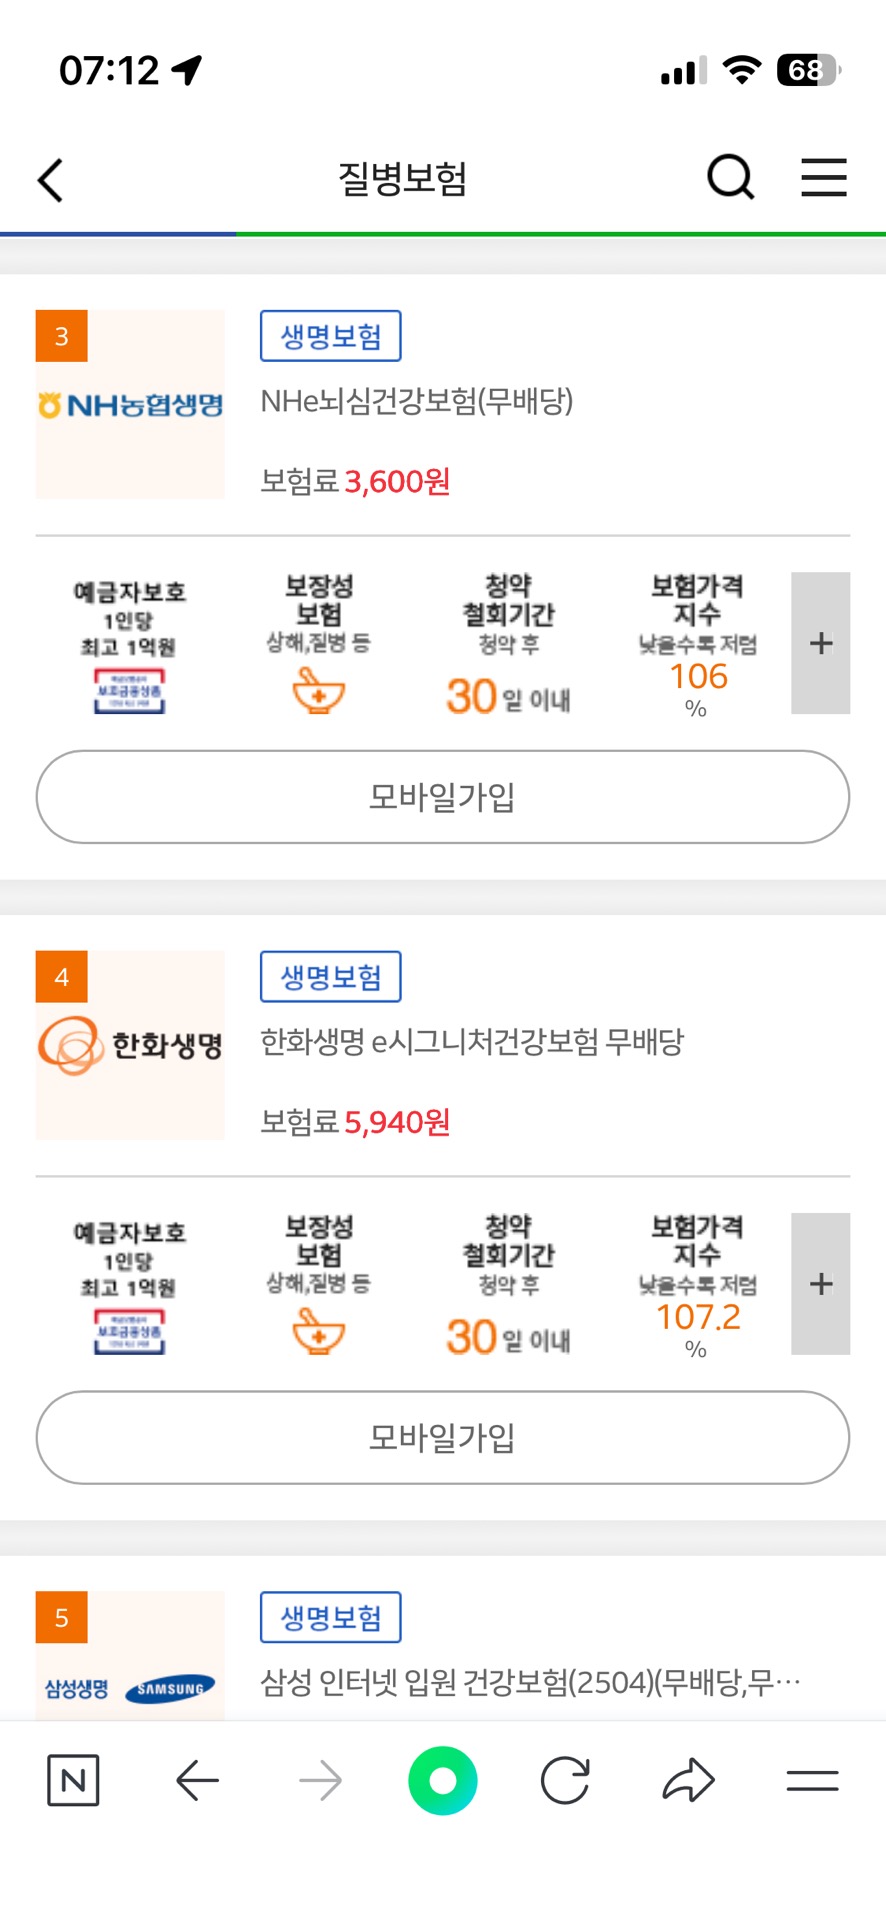Expand details for the 한화생명 product
Image resolution: width=886 pixels, height=1920 pixels.
(820, 1284)
